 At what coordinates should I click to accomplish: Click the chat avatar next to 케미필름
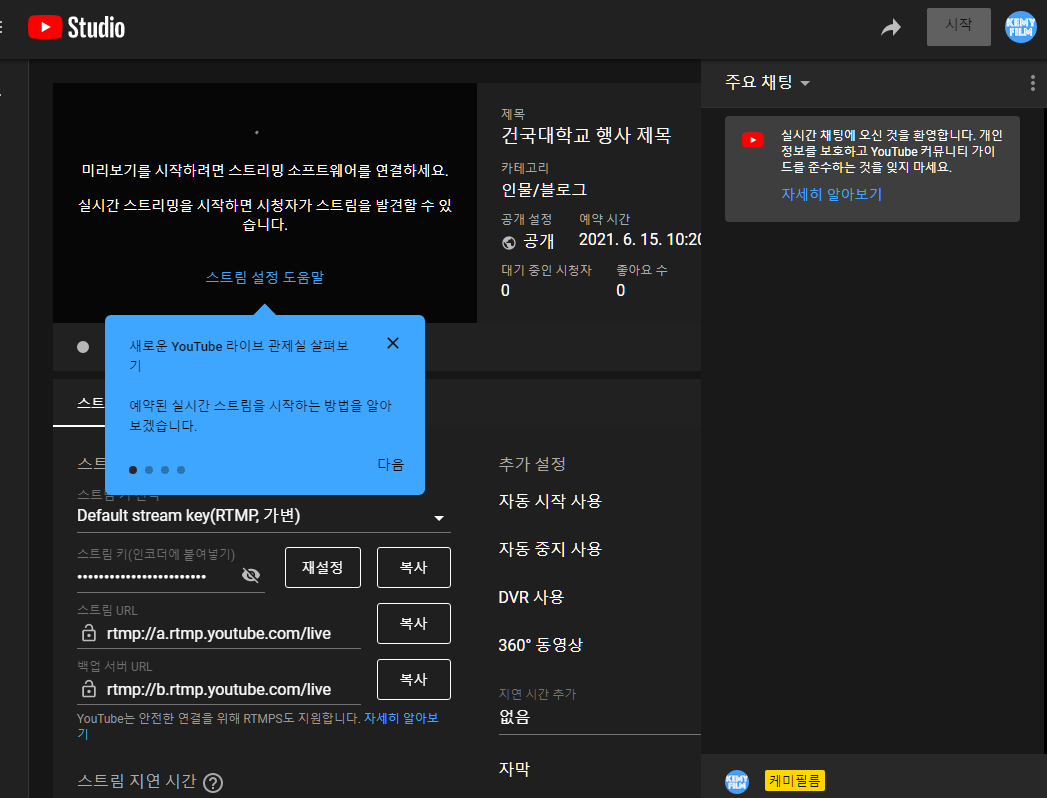(737, 781)
